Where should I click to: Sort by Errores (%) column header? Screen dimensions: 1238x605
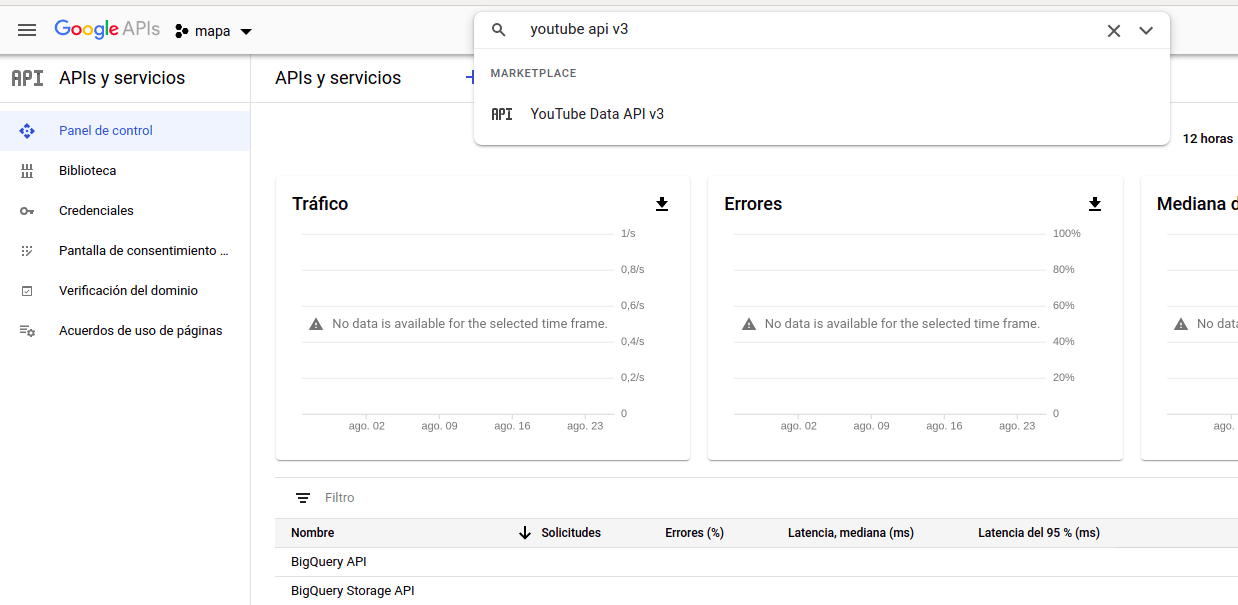pyautogui.click(x=694, y=533)
